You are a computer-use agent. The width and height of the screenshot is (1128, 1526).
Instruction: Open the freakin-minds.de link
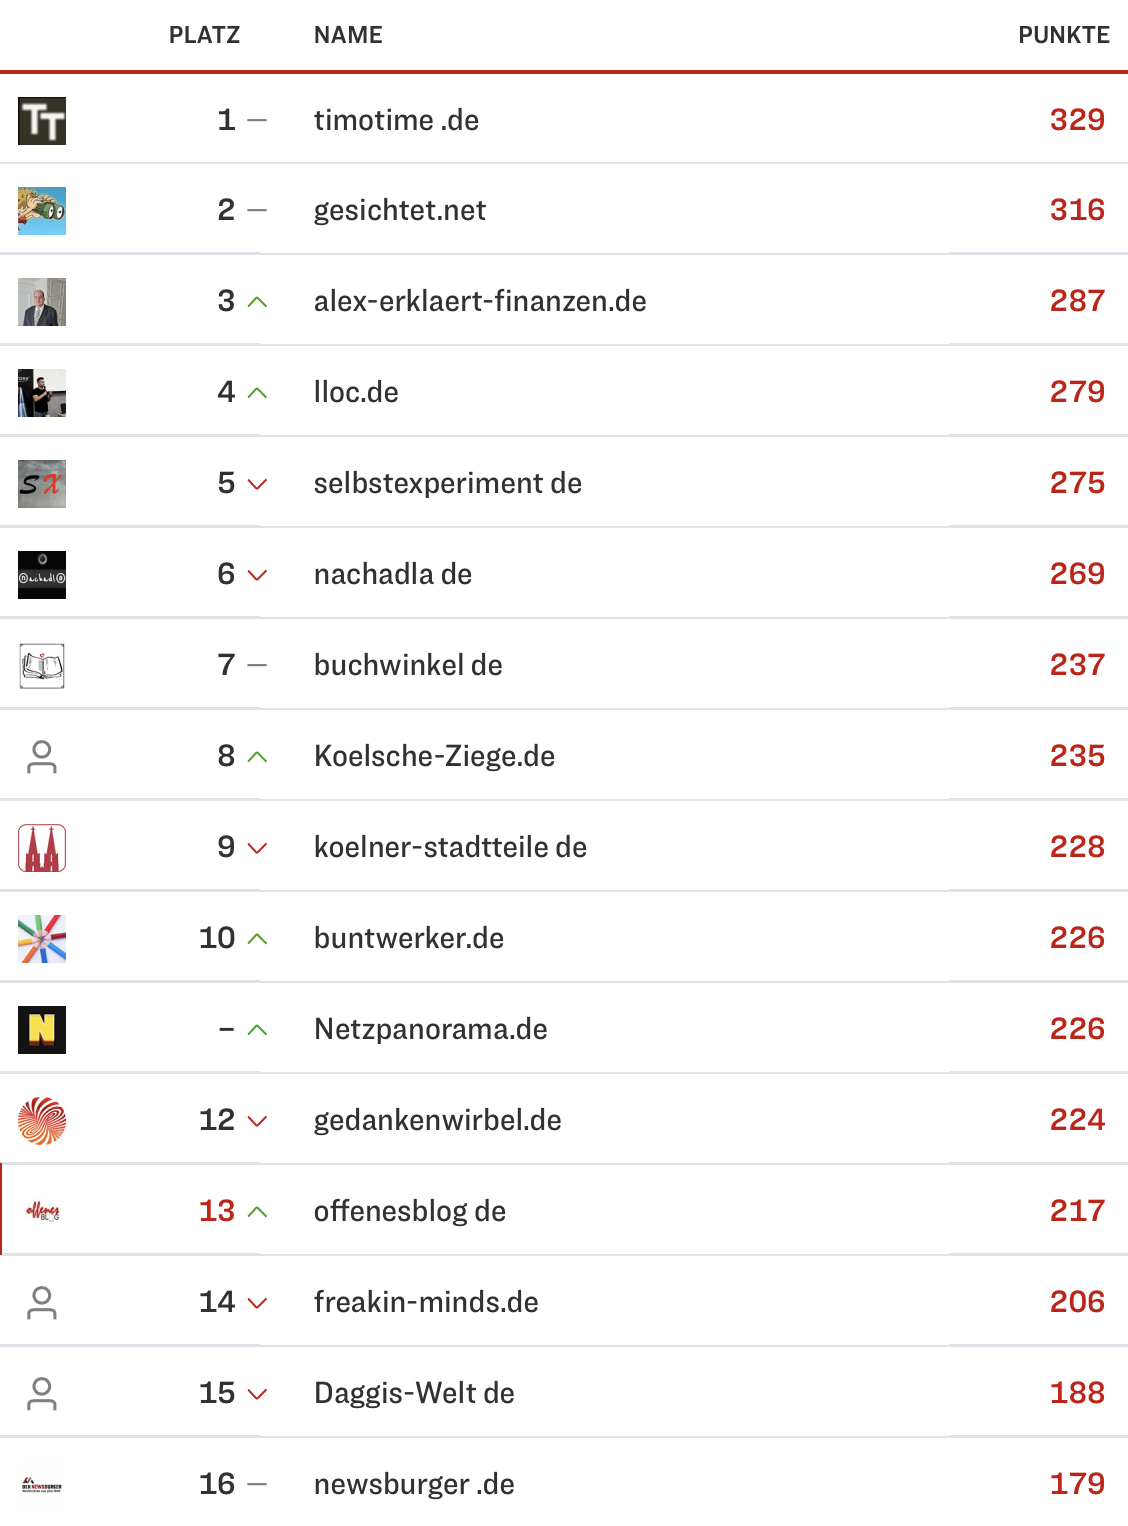pyautogui.click(x=426, y=1302)
